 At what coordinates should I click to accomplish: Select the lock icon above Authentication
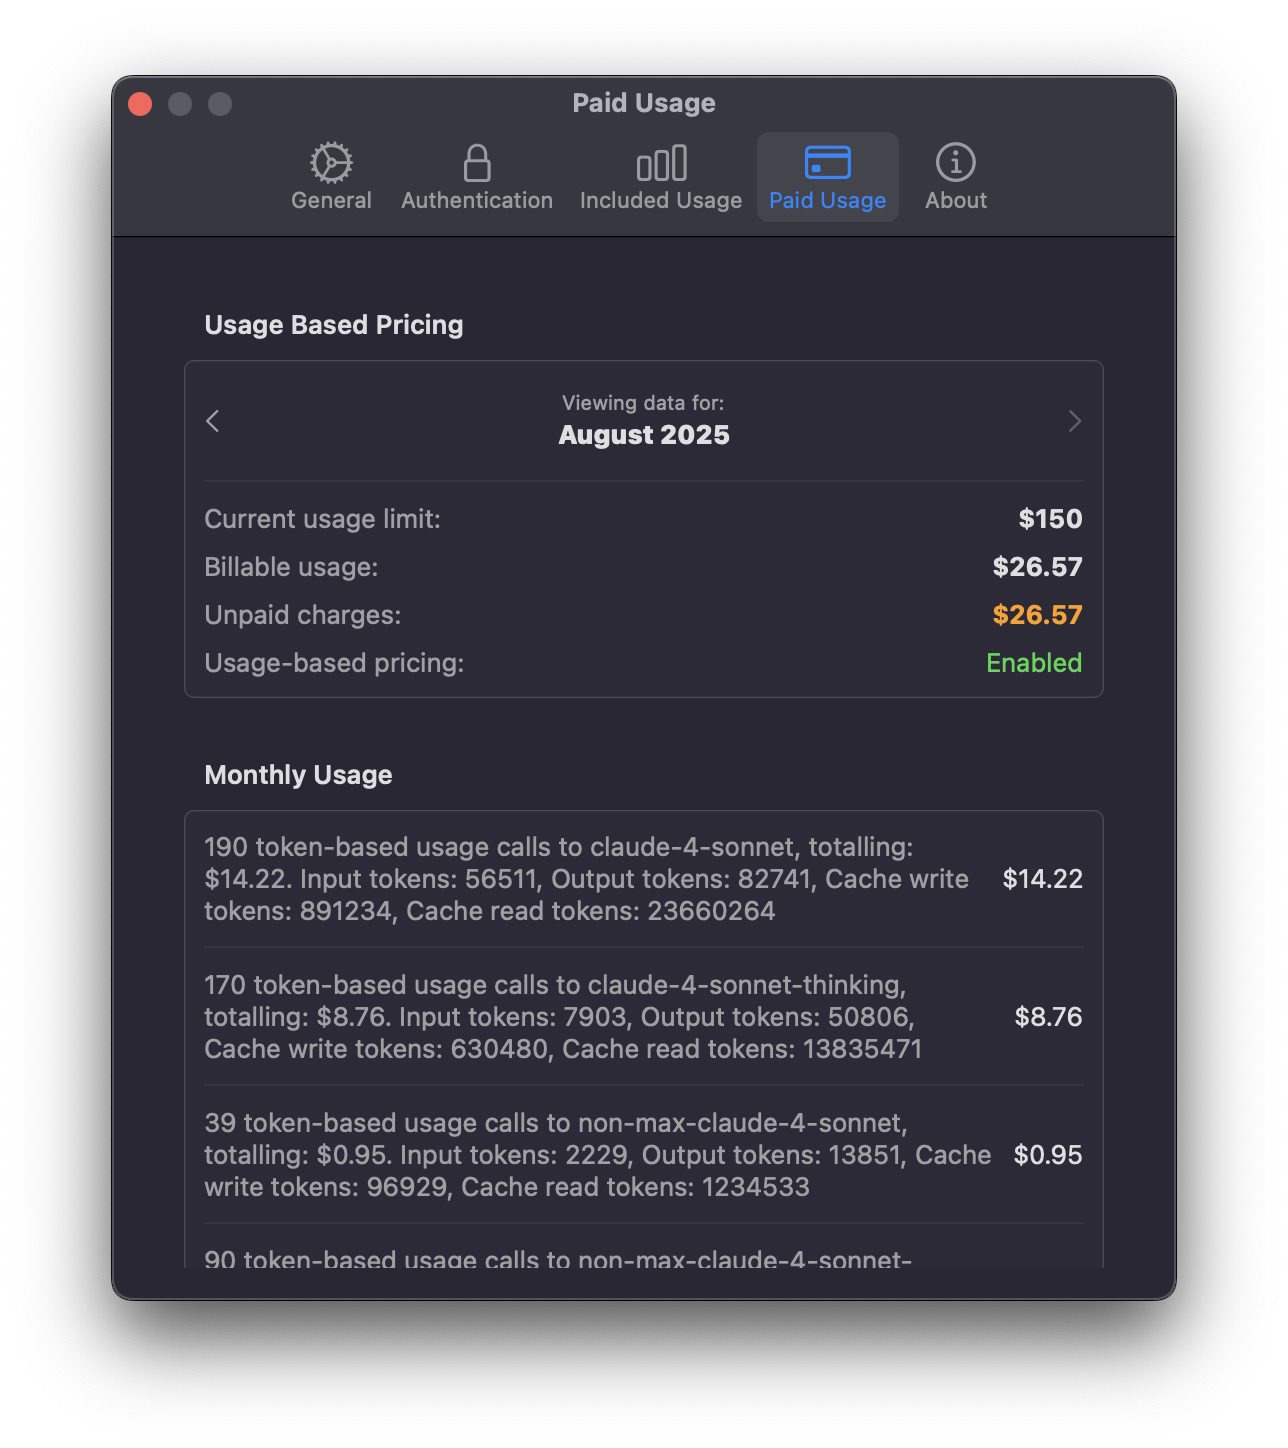coord(476,162)
